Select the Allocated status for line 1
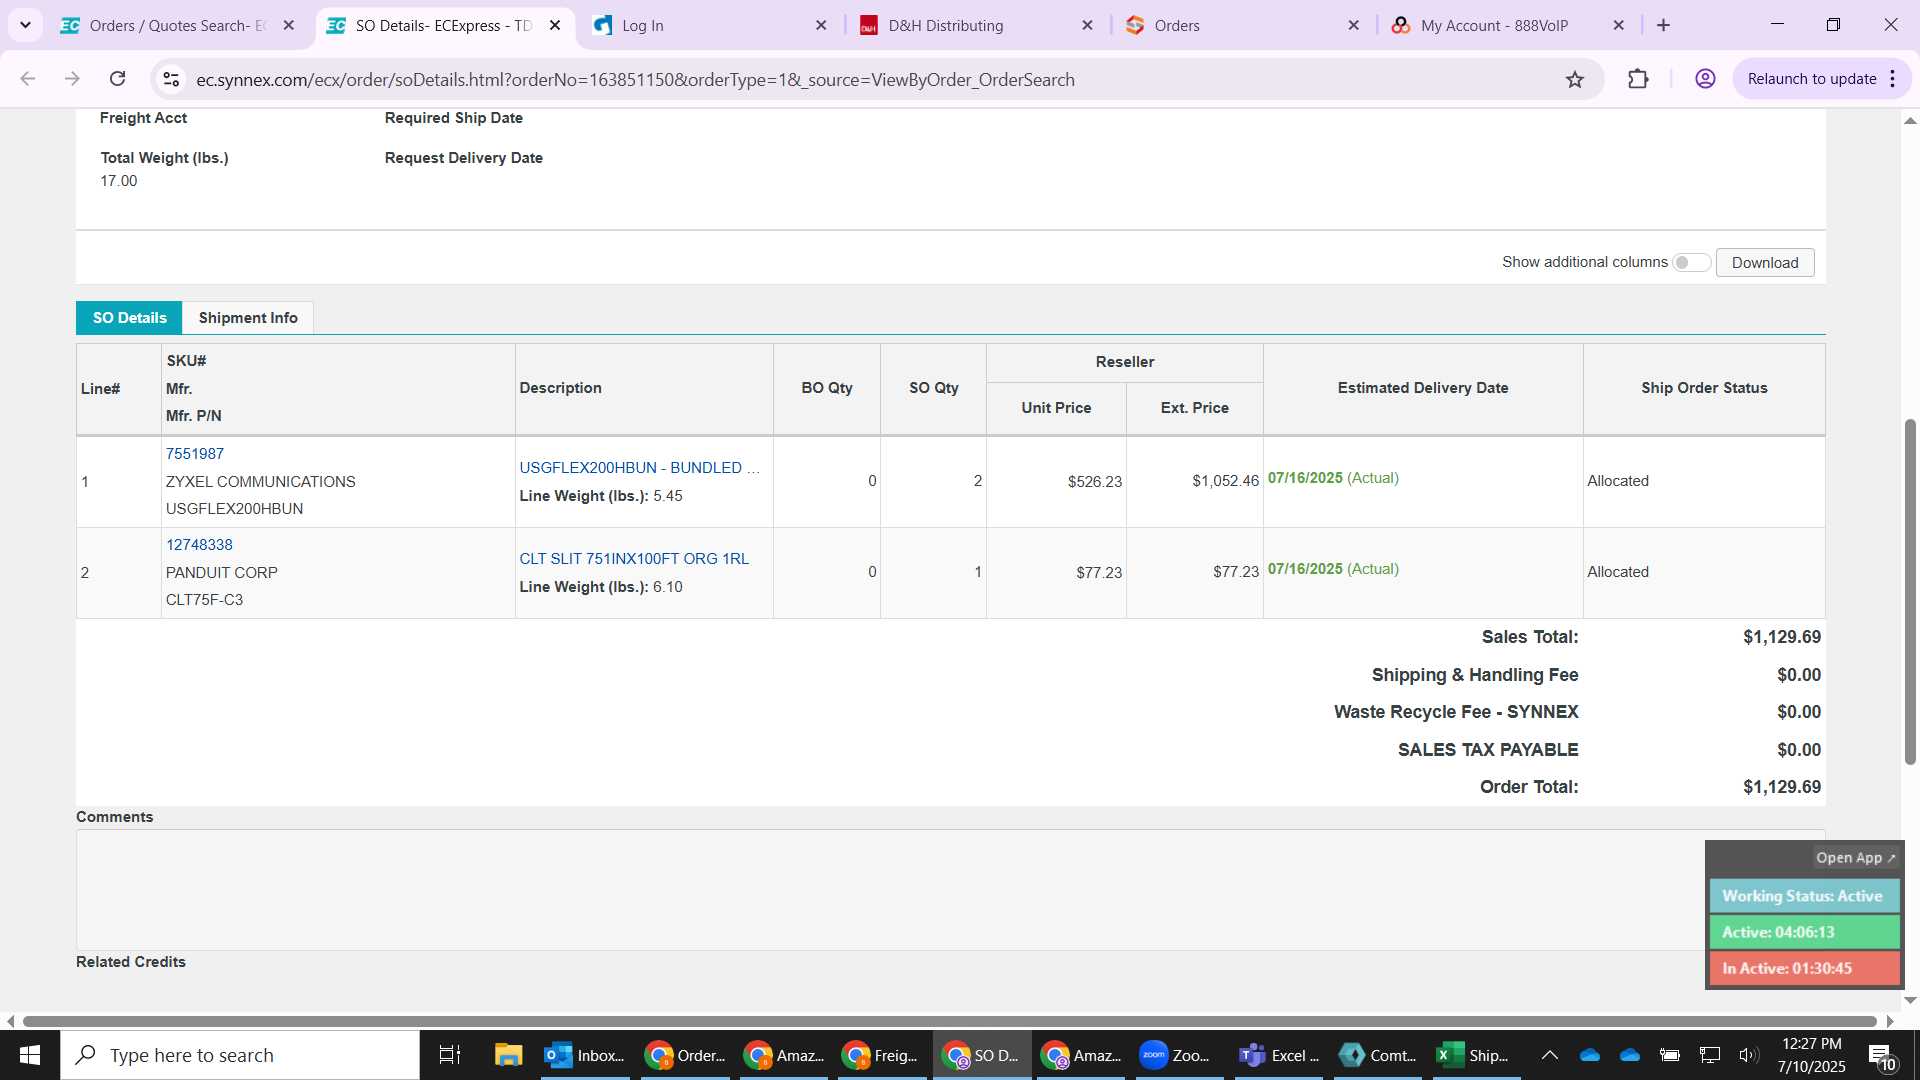1920x1080 pixels. 1618,481
